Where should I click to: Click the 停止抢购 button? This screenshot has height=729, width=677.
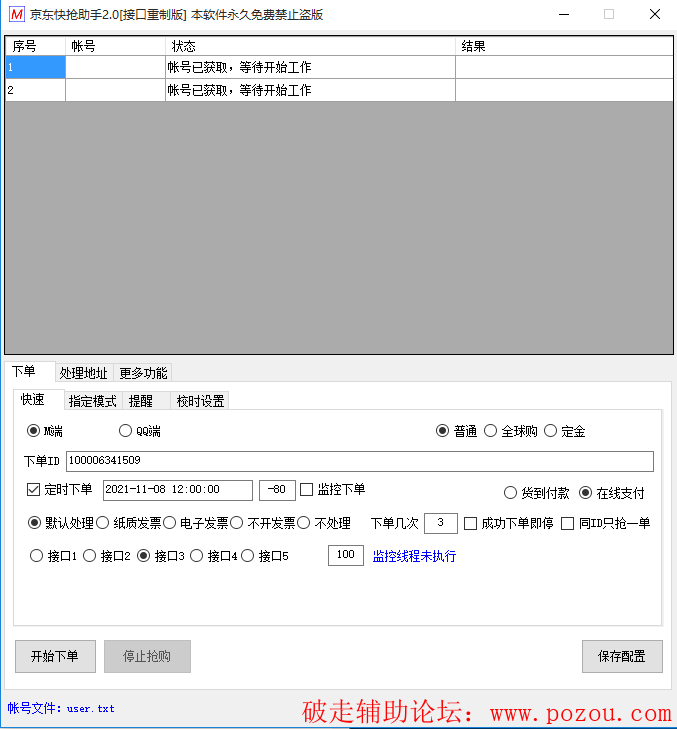(147, 656)
